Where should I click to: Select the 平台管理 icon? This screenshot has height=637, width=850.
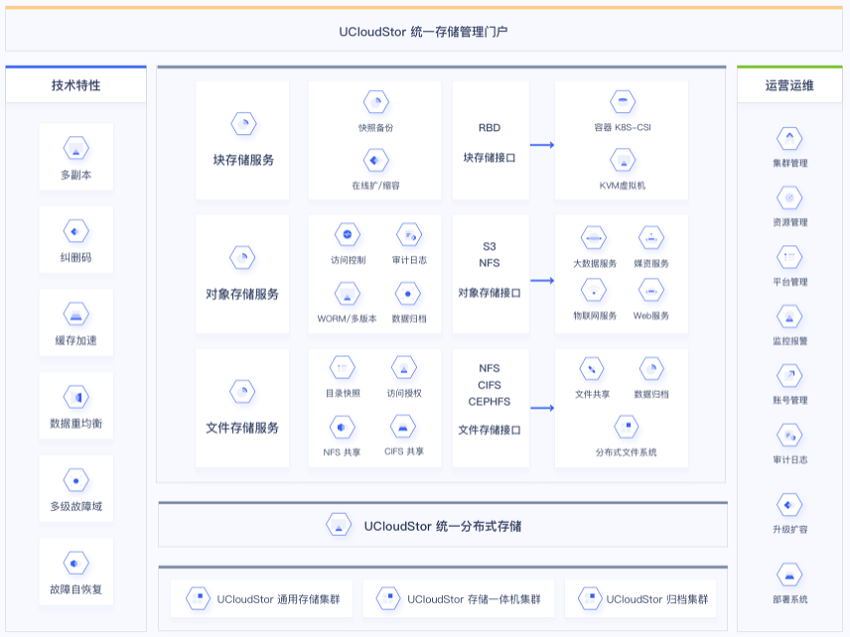789,257
